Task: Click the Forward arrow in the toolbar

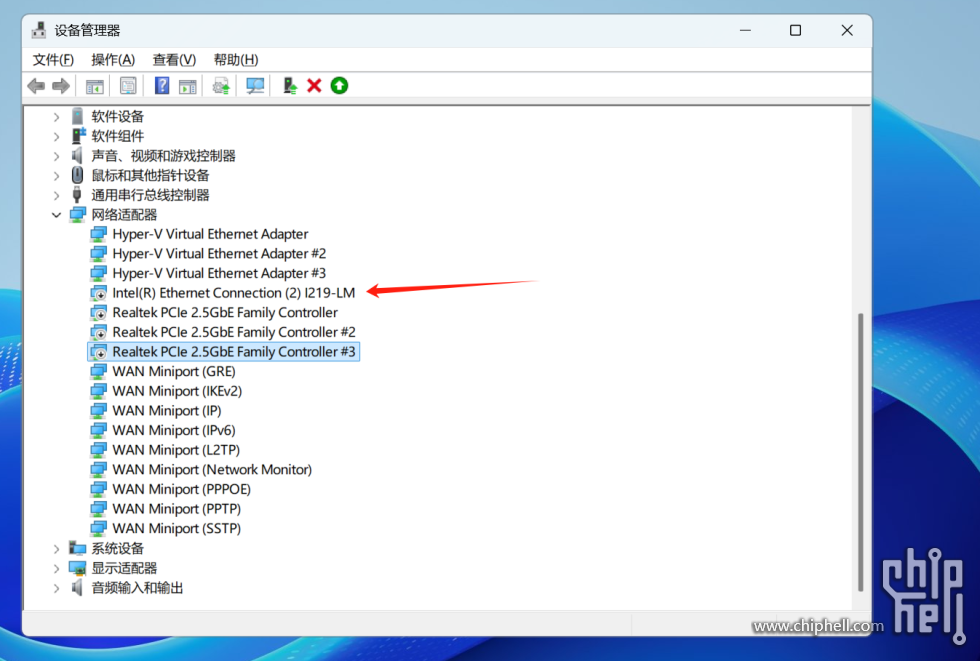Action: [x=61, y=86]
